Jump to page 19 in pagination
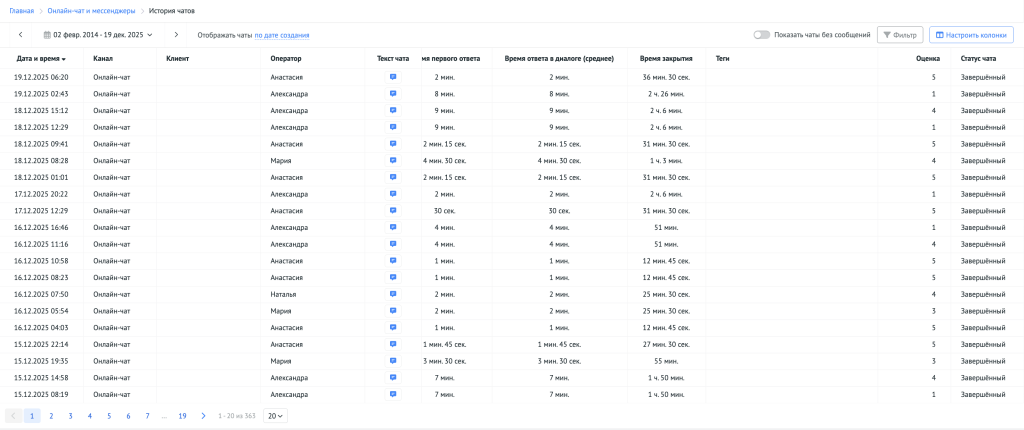The height and width of the screenshot is (430, 1024). pyautogui.click(x=182, y=415)
